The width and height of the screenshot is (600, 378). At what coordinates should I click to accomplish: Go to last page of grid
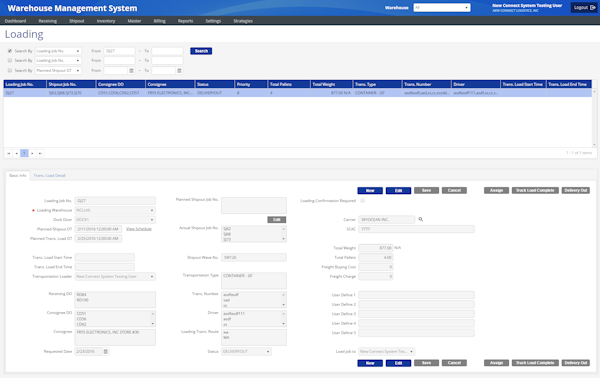coord(40,153)
